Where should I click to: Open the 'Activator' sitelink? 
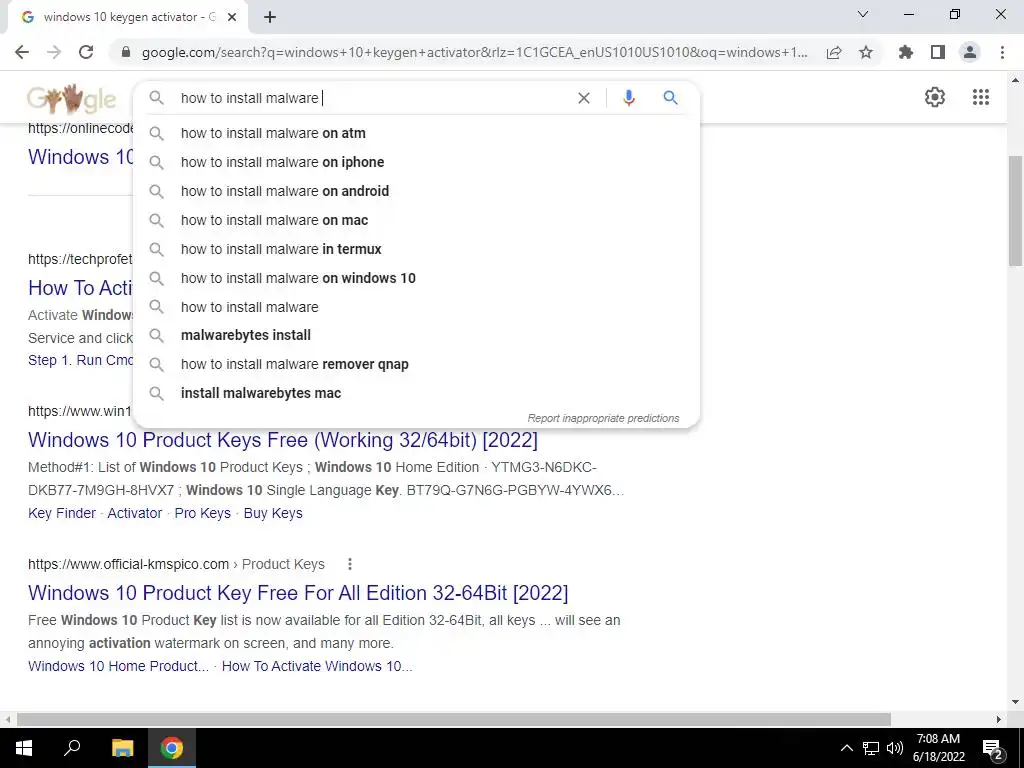coord(135,513)
